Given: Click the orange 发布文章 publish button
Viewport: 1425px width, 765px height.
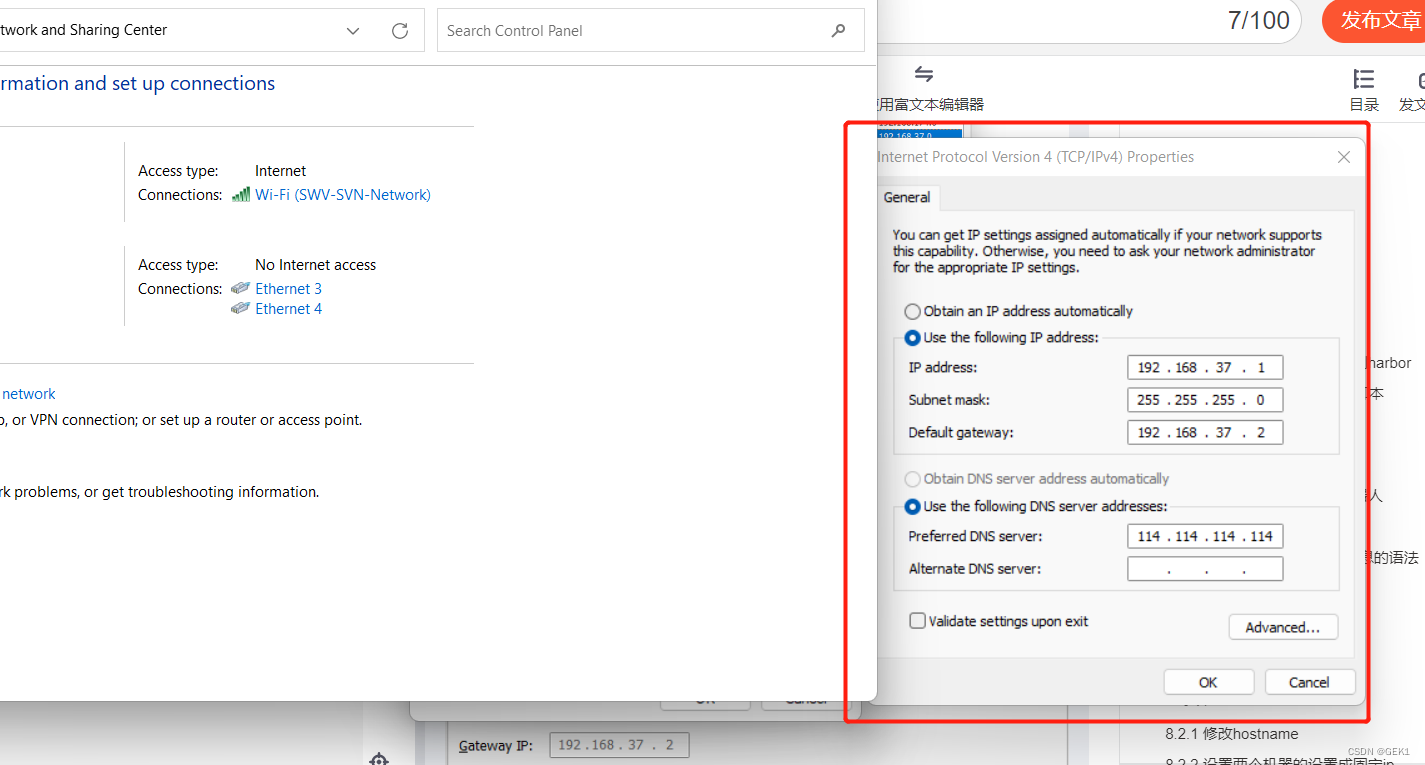Looking at the screenshot, I should [1375, 21].
